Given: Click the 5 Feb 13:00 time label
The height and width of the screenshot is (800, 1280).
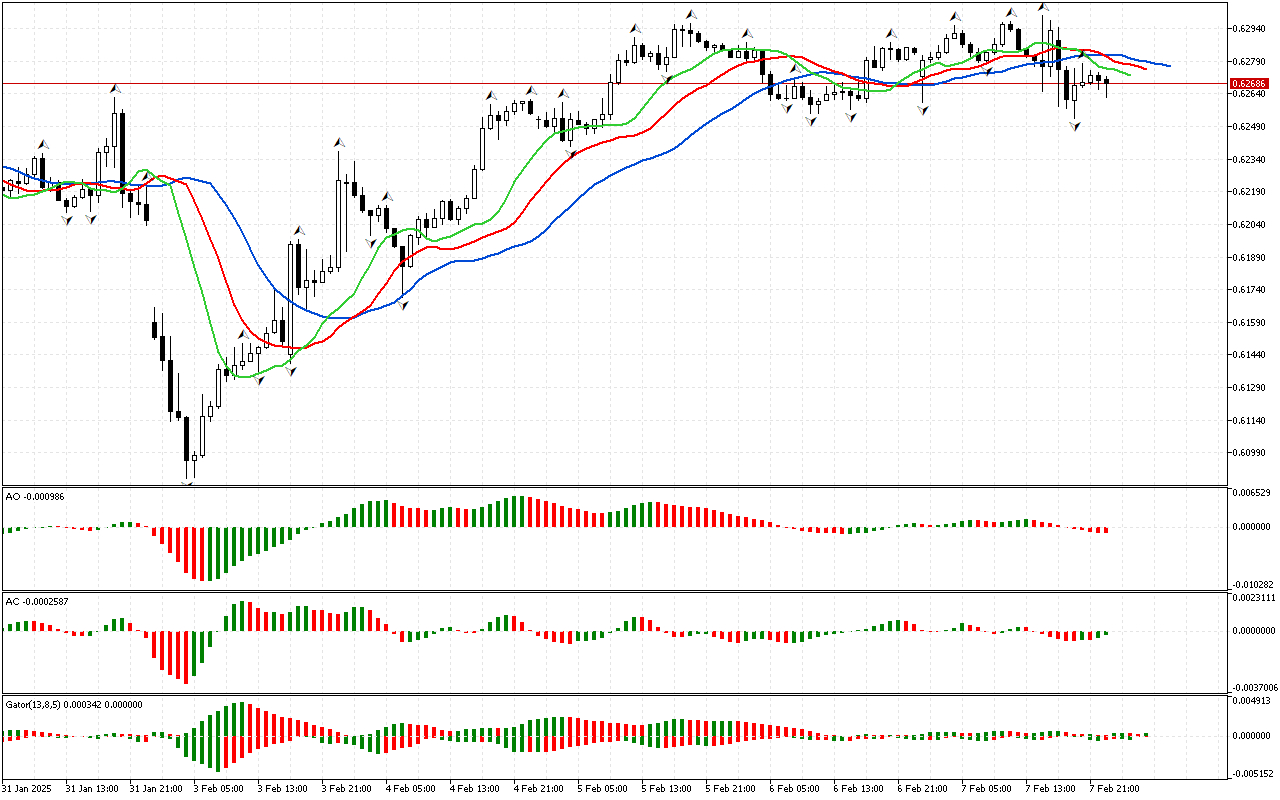Looking at the screenshot, I should coord(666,788).
